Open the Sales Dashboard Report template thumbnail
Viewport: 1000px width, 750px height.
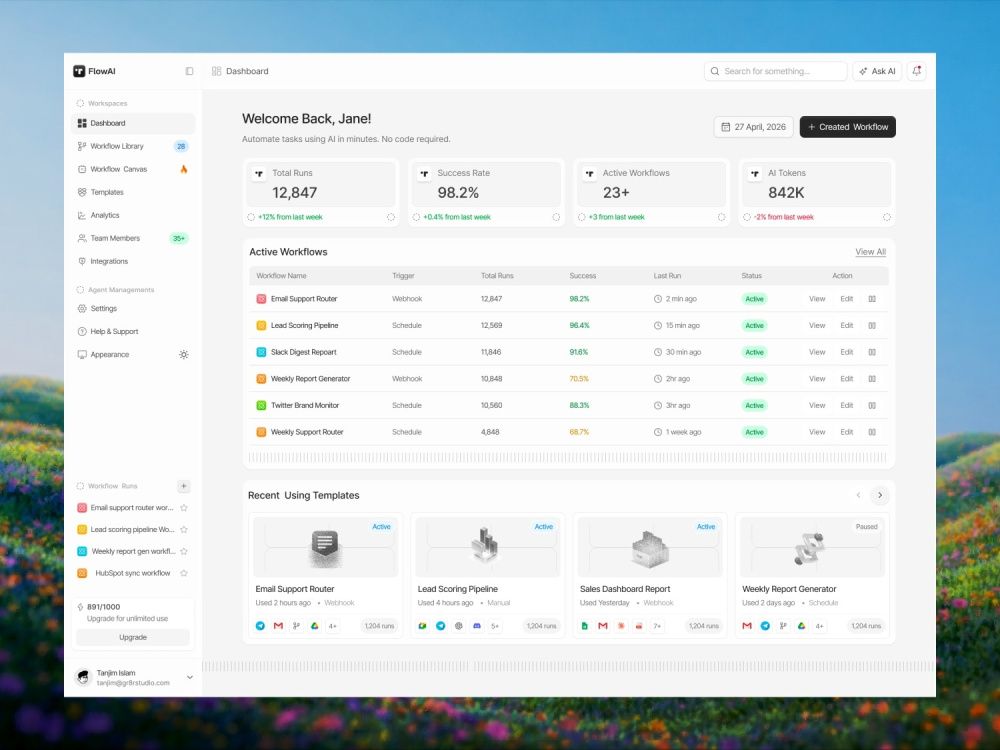[650, 547]
